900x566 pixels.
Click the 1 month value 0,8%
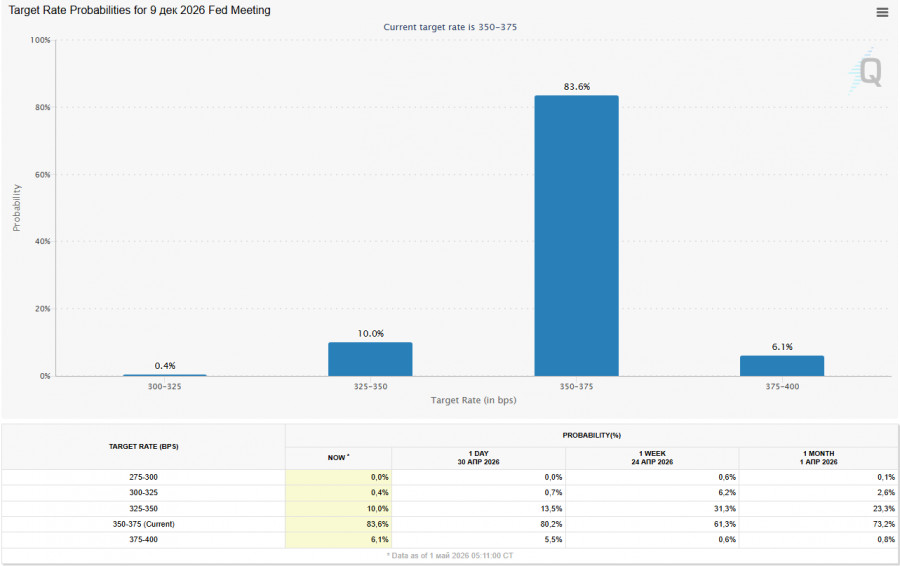click(x=886, y=540)
